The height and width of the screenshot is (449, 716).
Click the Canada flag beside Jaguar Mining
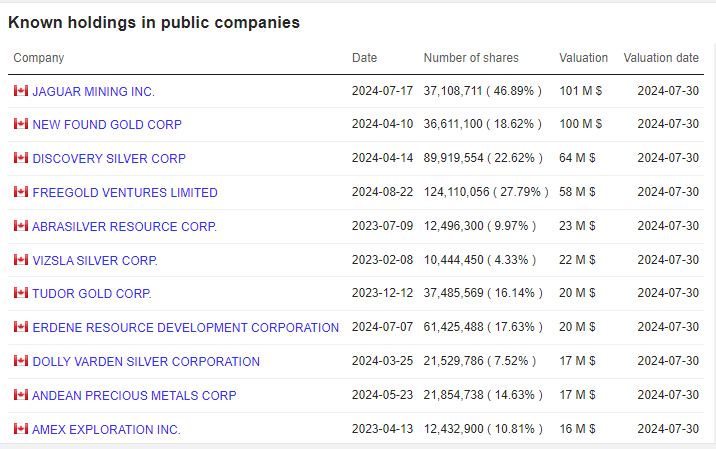click(x=21, y=90)
